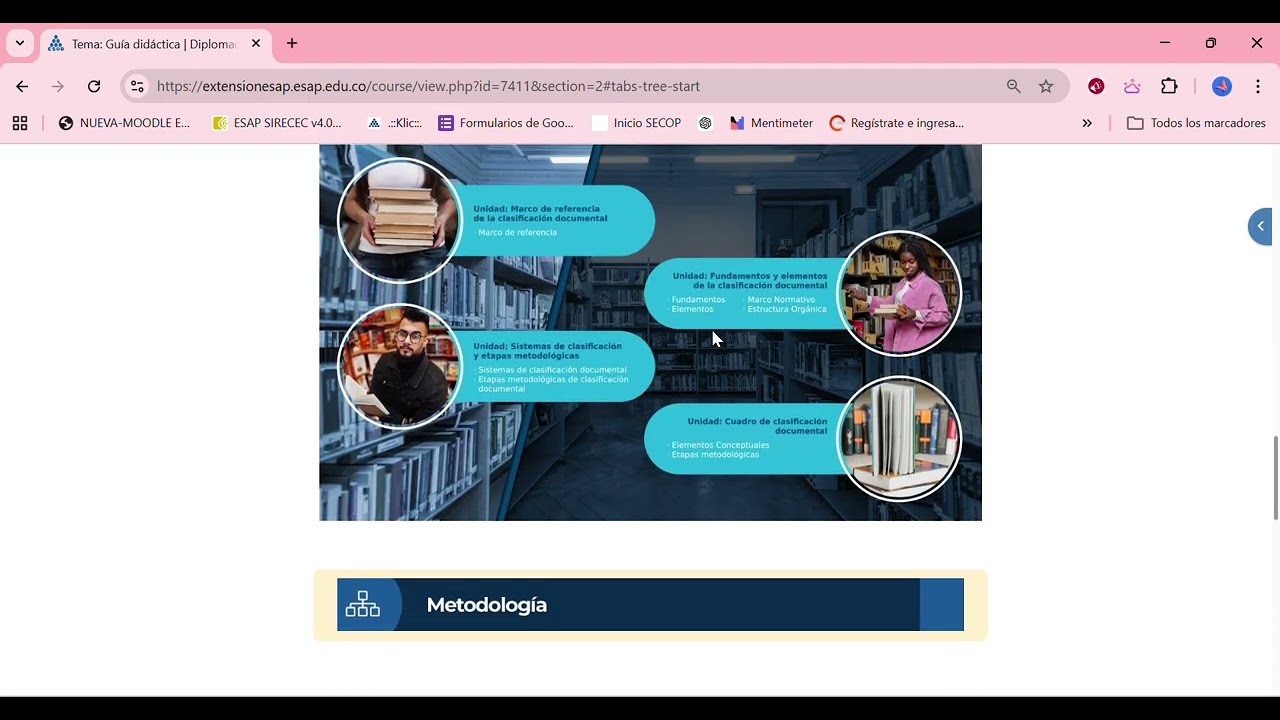Image resolution: width=1280 pixels, height=720 pixels.
Task: Open Mentimeter bookmark
Action: (x=771, y=123)
